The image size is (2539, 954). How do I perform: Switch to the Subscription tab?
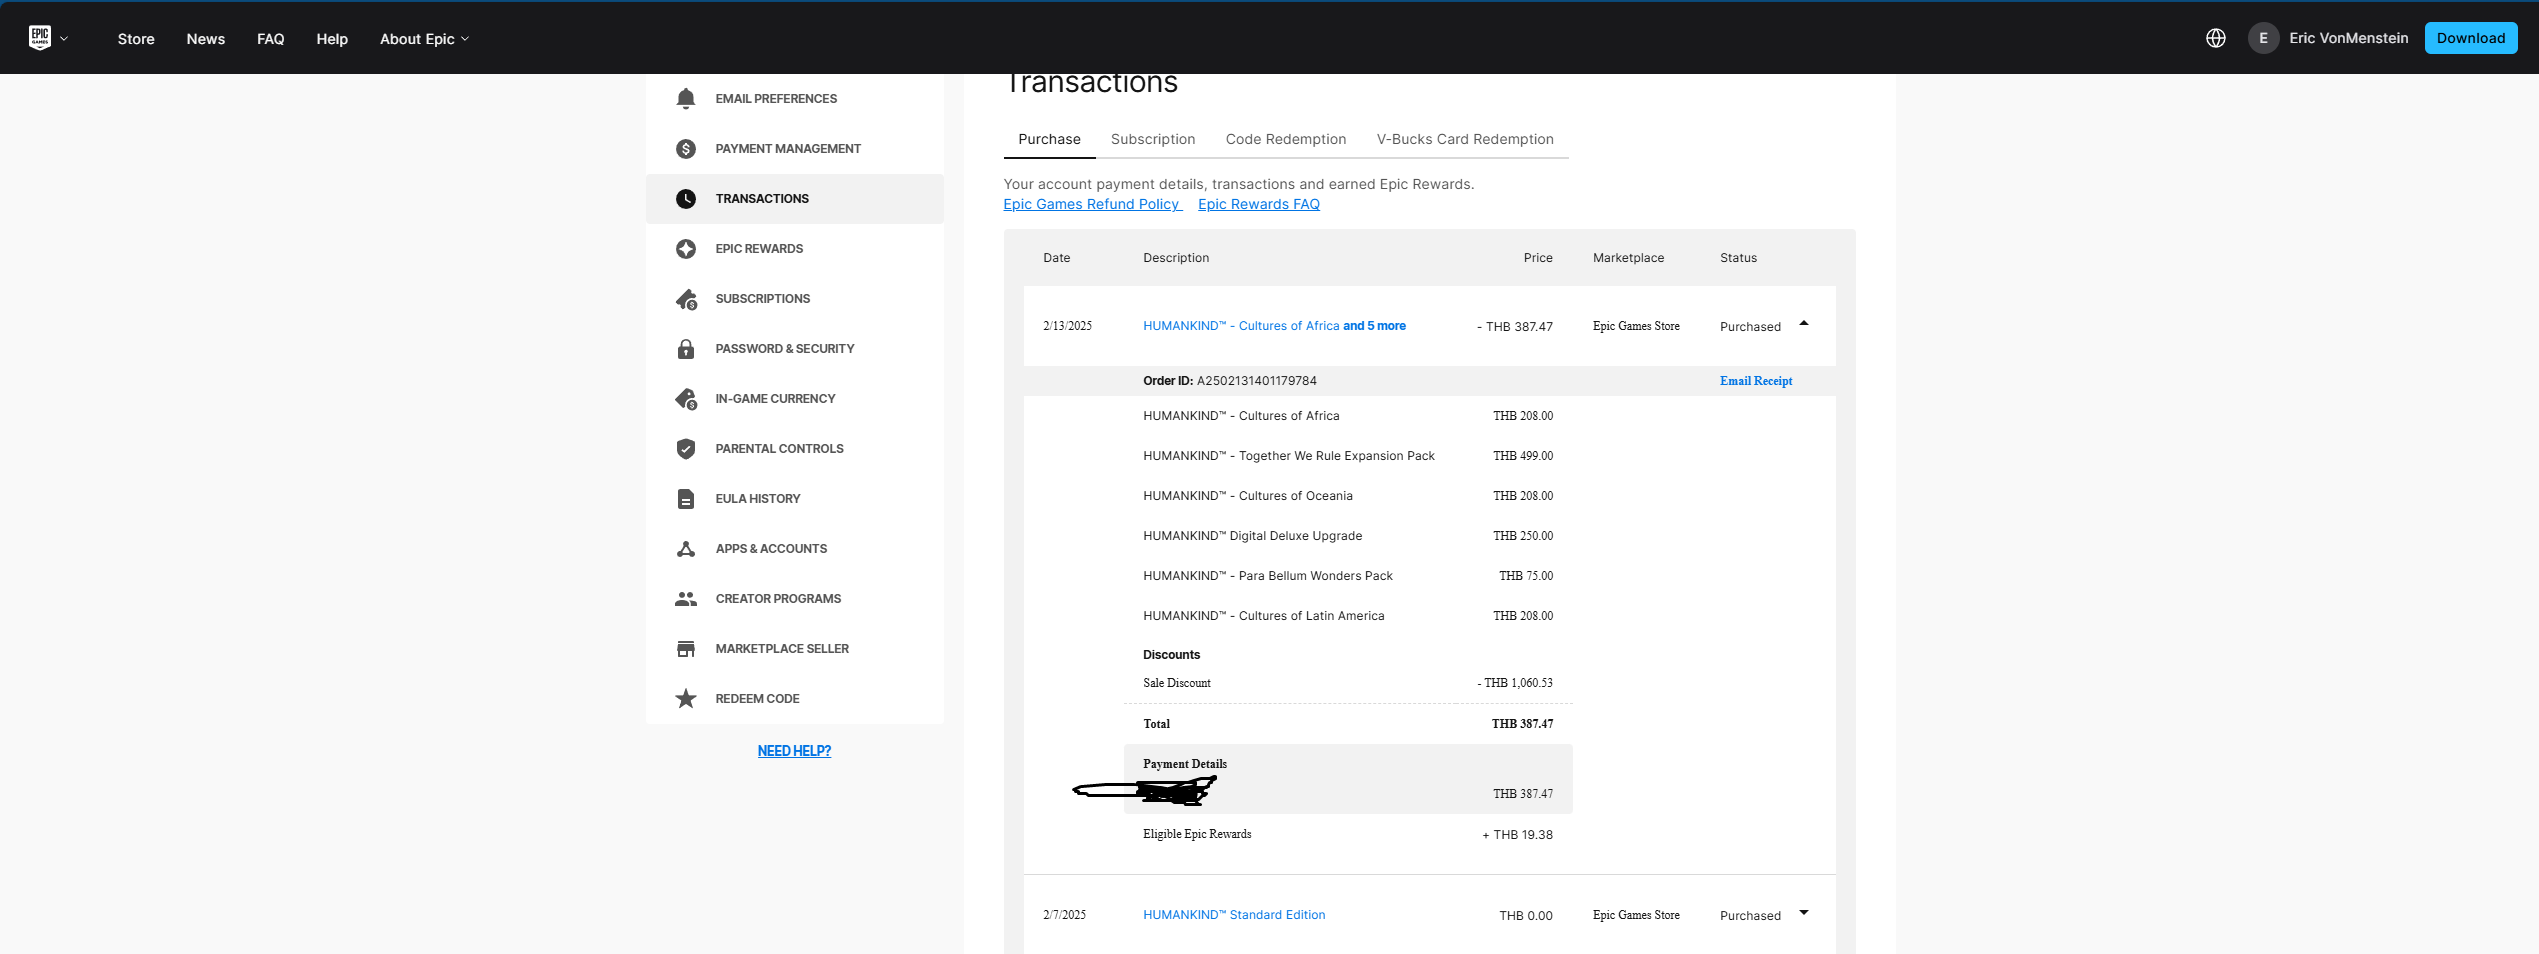1153,139
